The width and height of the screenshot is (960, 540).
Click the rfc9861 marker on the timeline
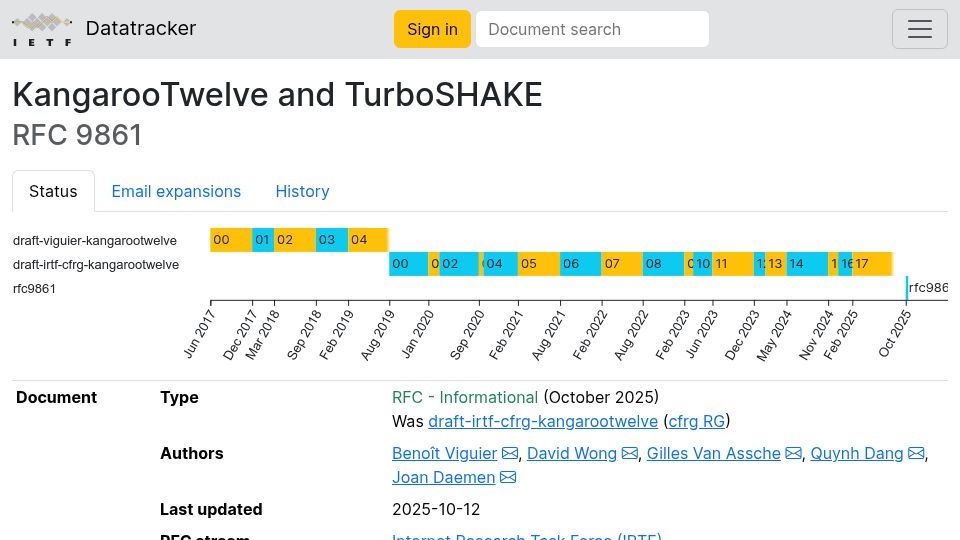[x=927, y=288]
